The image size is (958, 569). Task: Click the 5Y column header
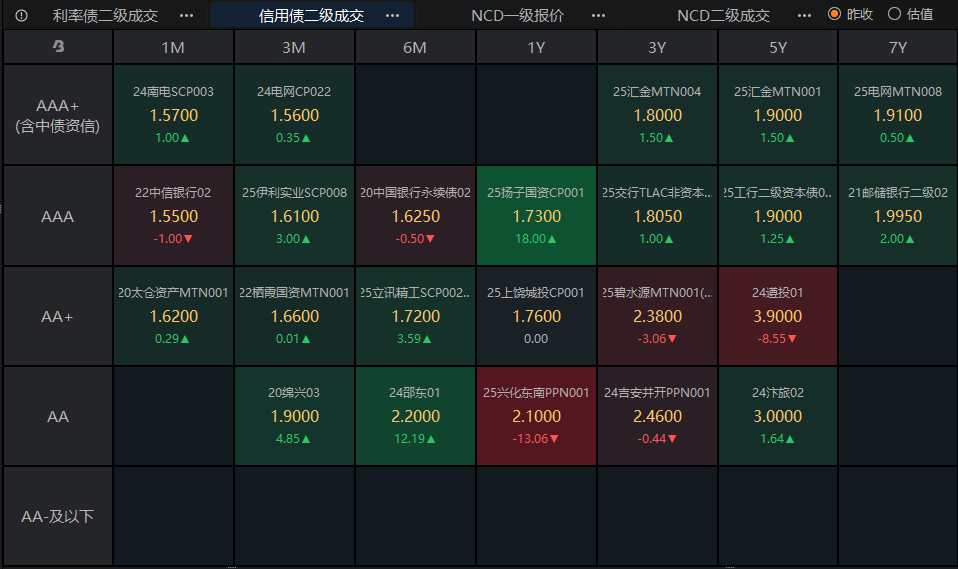[x=778, y=47]
